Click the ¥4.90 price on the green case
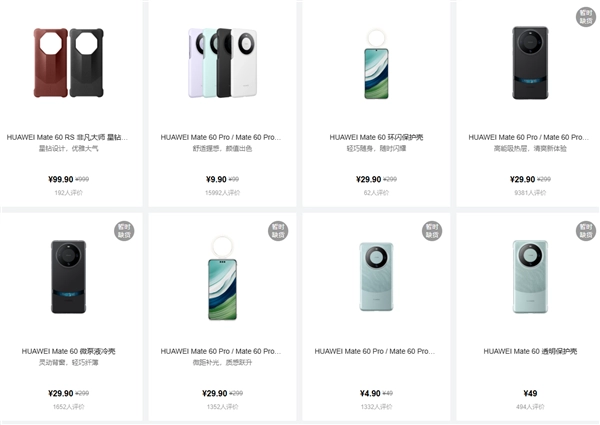The width and height of the screenshot is (600, 425). click(369, 394)
